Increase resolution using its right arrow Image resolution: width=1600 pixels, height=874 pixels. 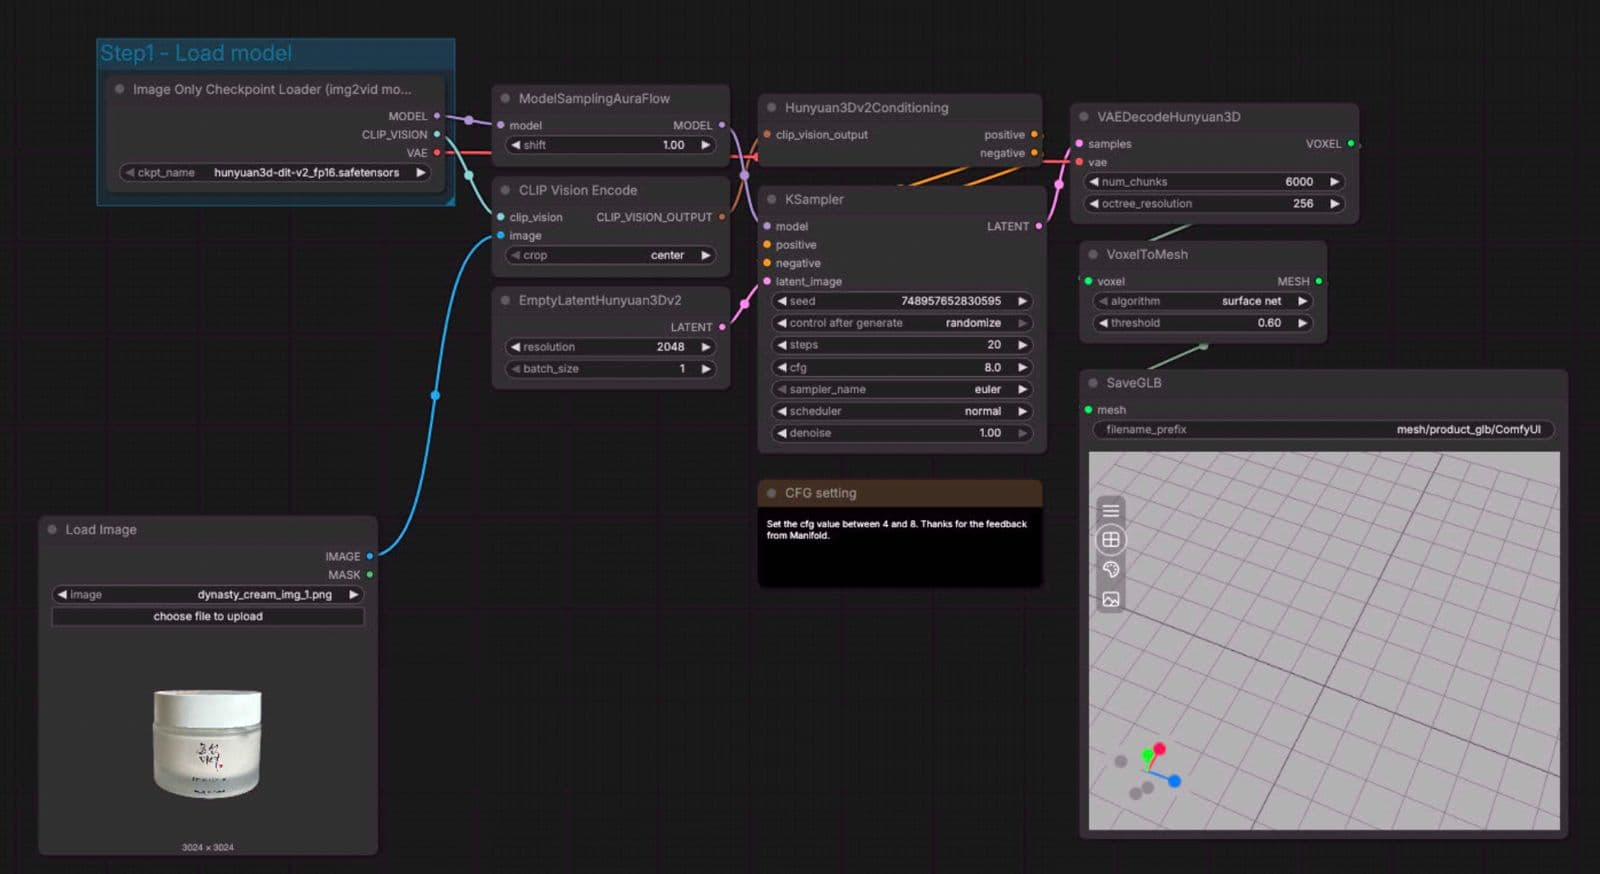(x=705, y=347)
